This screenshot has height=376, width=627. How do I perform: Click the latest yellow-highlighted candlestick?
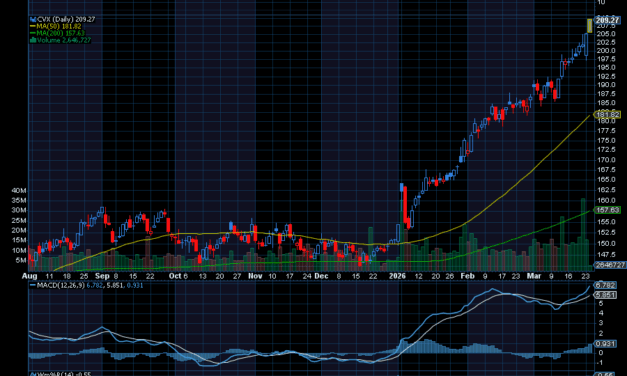coord(589,26)
